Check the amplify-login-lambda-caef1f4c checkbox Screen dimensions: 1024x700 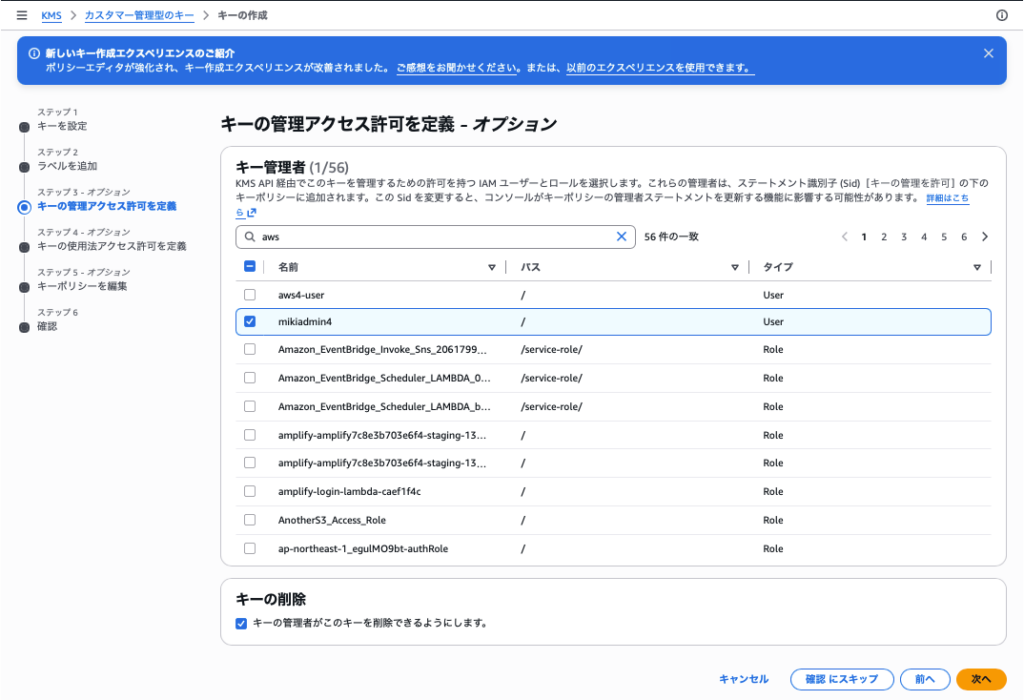coord(249,491)
